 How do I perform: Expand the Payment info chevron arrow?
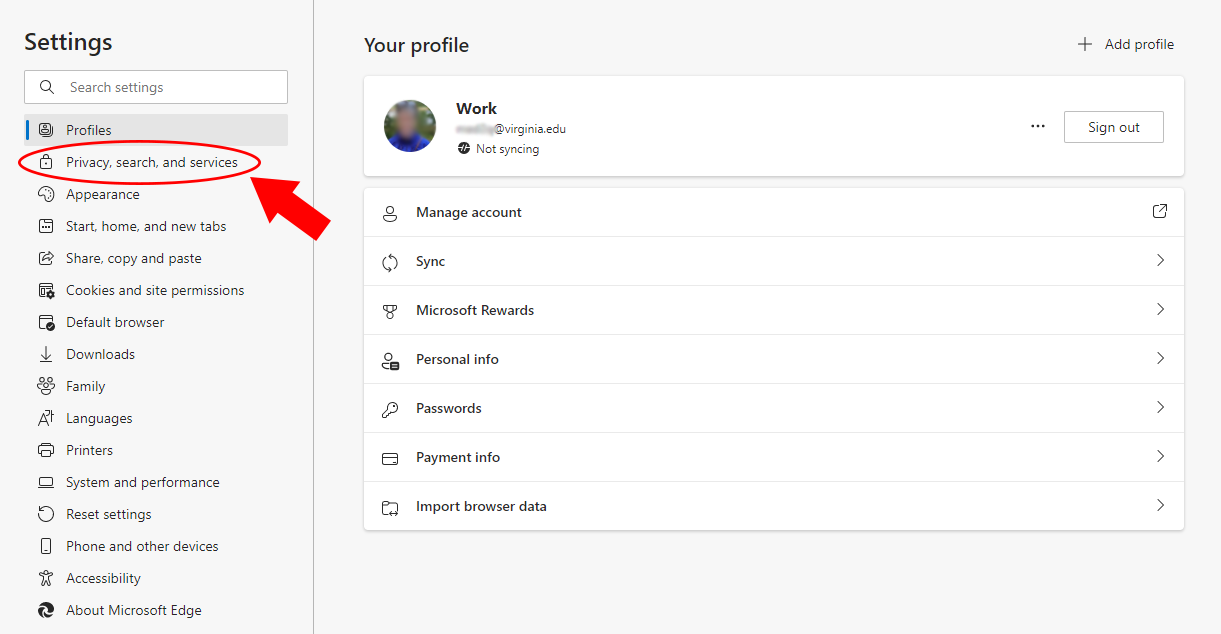tap(1160, 456)
